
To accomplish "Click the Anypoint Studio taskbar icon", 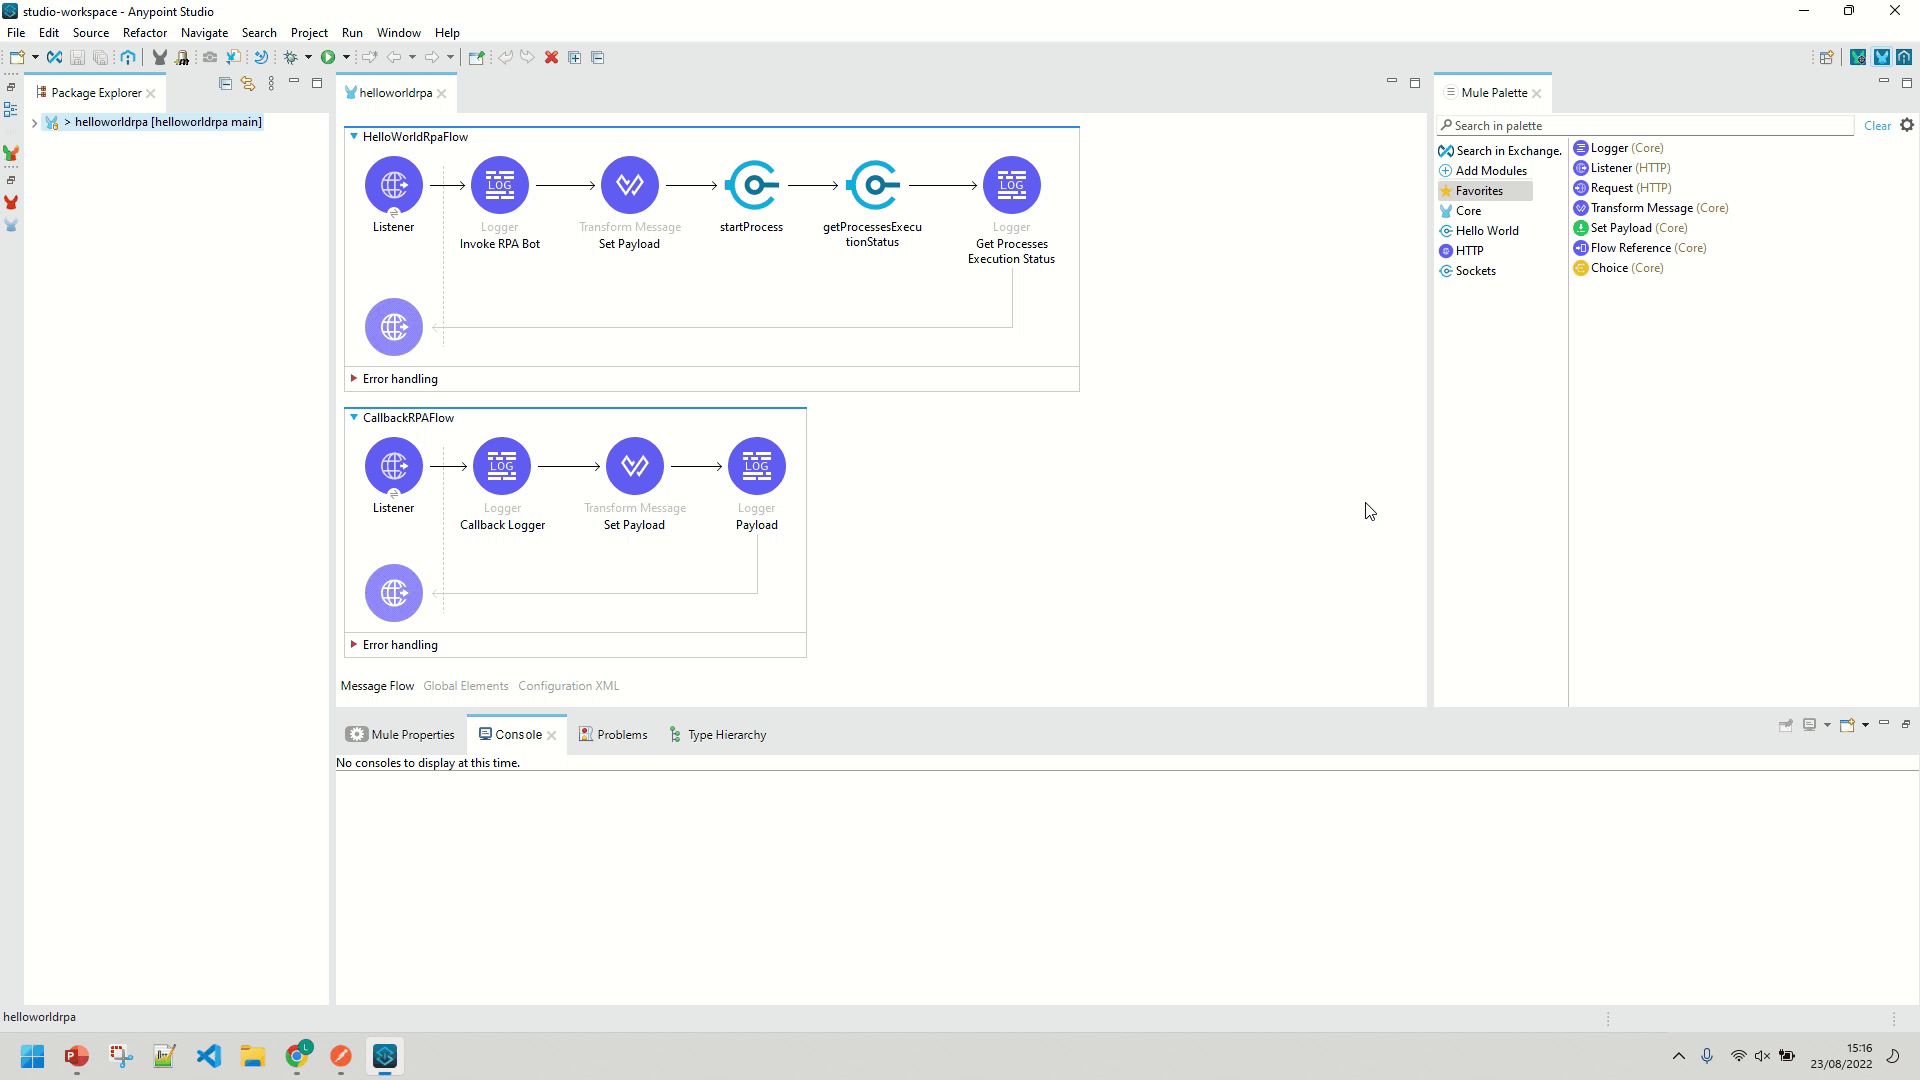I will pos(385,1055).
